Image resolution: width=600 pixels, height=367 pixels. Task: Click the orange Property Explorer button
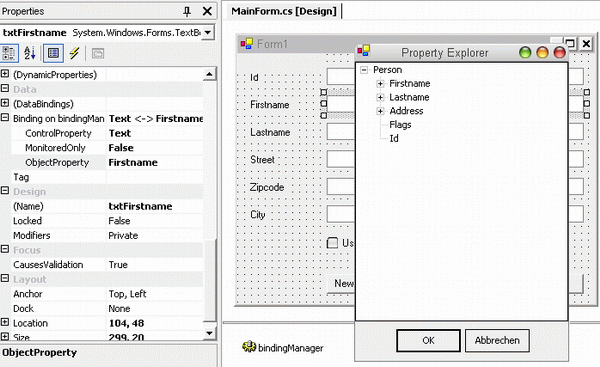(542, 52)
